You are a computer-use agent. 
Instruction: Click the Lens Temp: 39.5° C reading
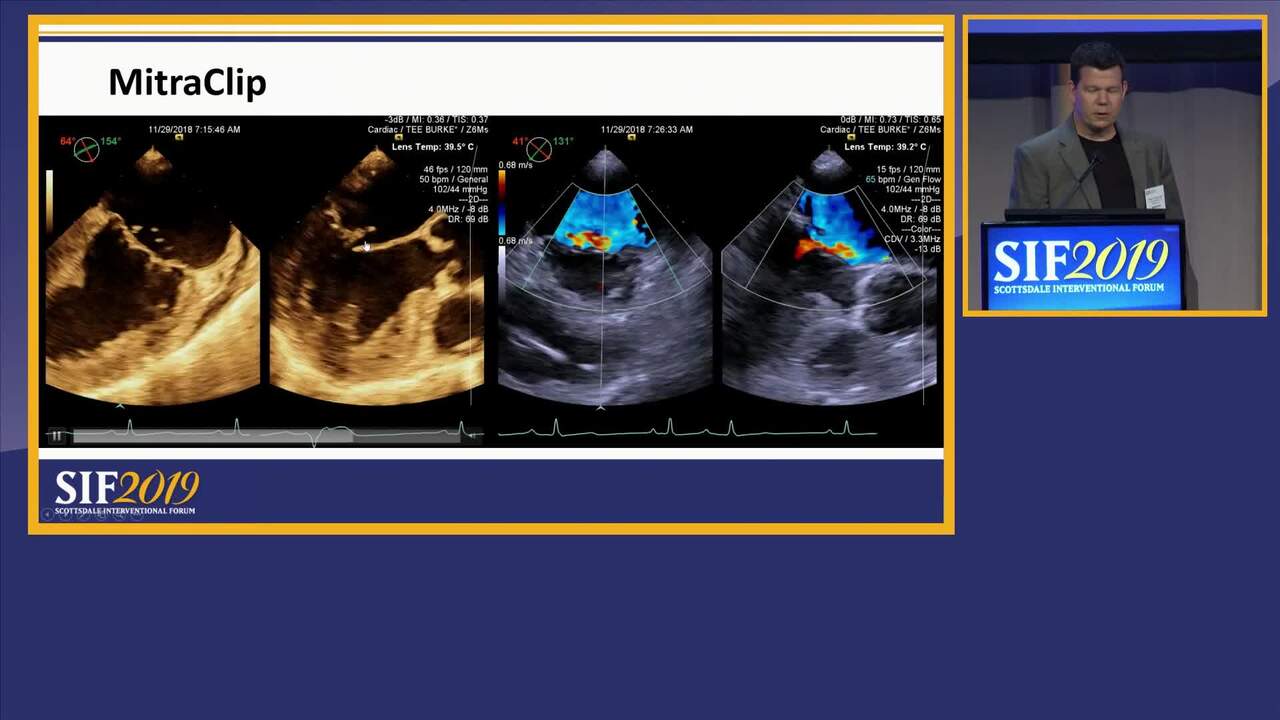click(435, 147)
